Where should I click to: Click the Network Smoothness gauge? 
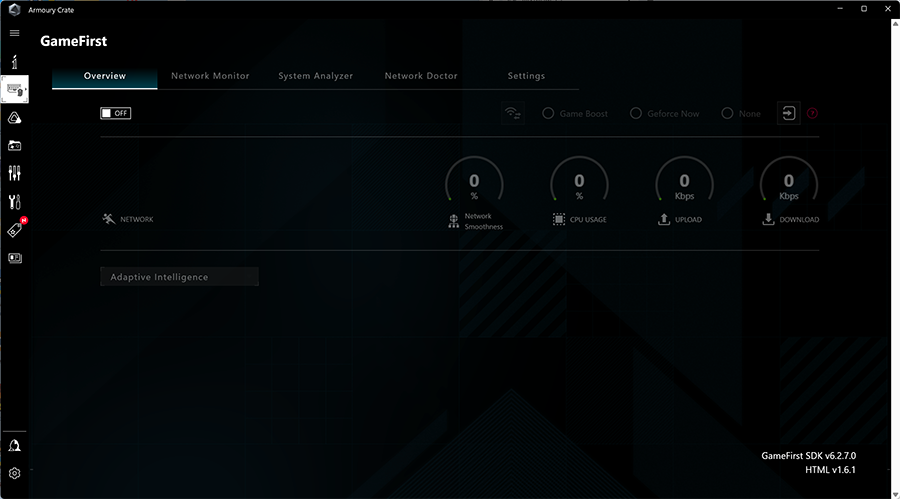(x=474, y=179)
